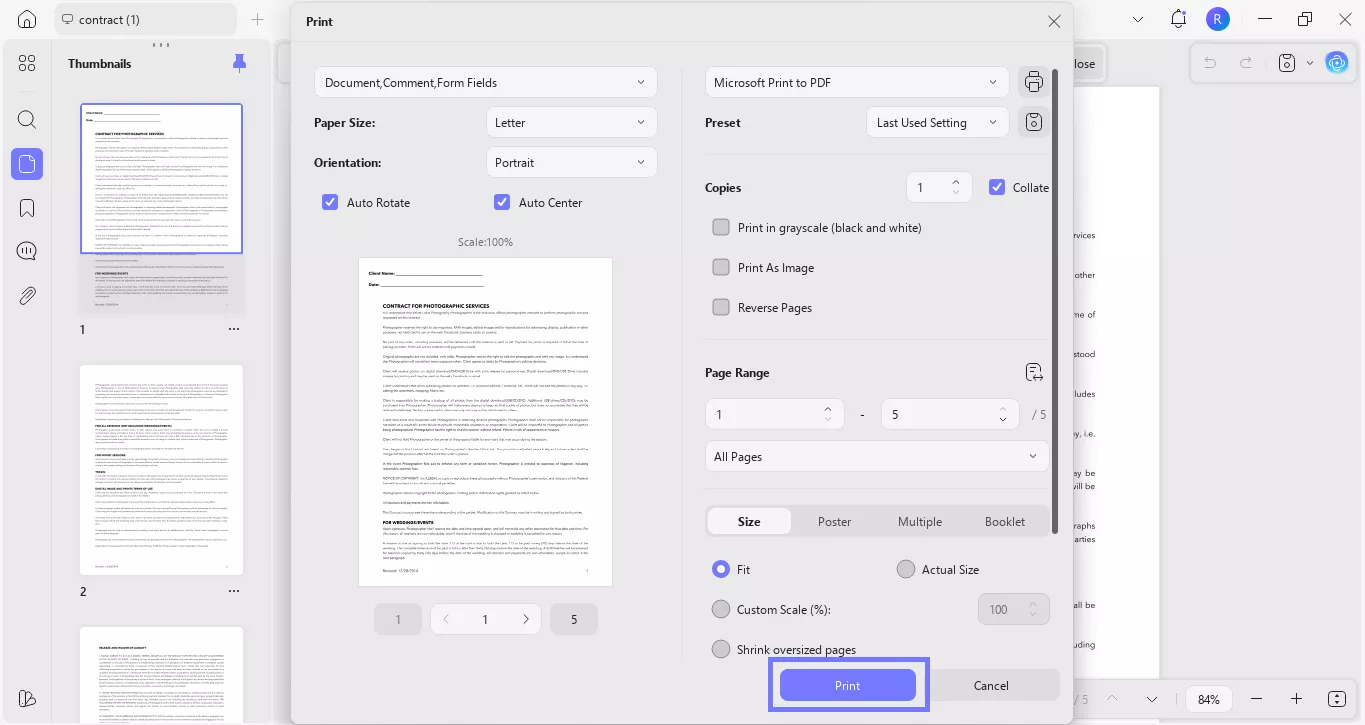
Task: Select page 2 thumbnail in Thumbnails panel
Action: 161,470
